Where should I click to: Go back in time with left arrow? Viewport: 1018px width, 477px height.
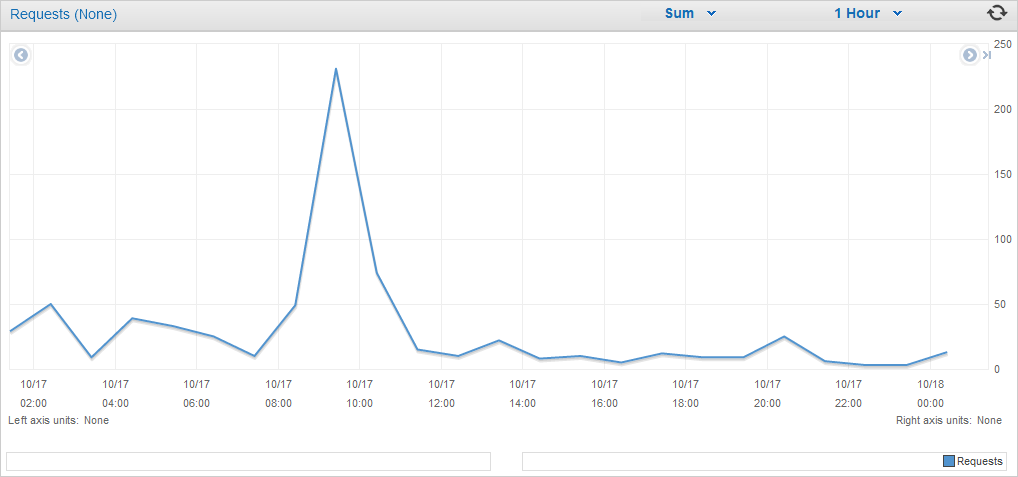(x=21, y=55)
